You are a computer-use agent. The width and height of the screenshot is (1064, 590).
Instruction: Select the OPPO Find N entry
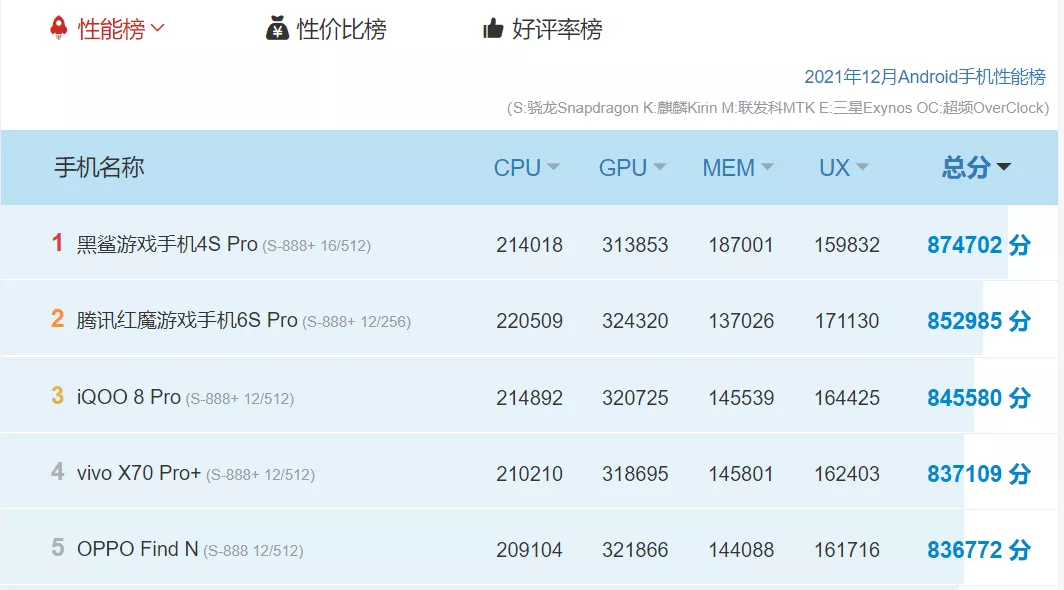tap(137, 549)
